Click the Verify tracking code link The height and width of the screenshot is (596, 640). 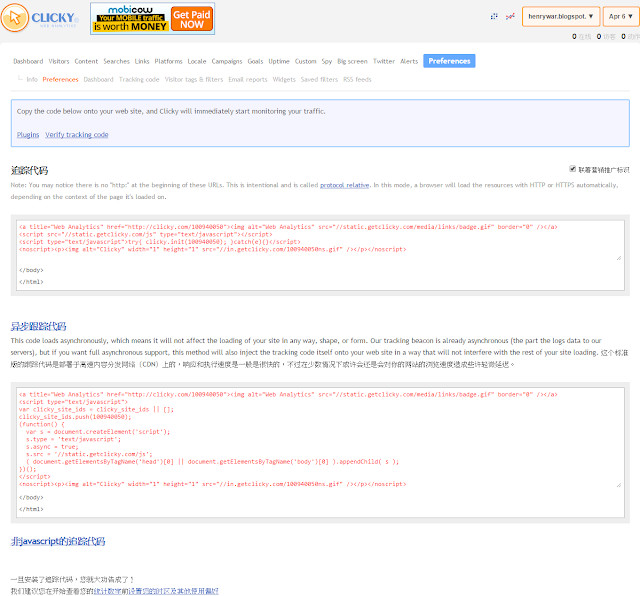point(77,135)
